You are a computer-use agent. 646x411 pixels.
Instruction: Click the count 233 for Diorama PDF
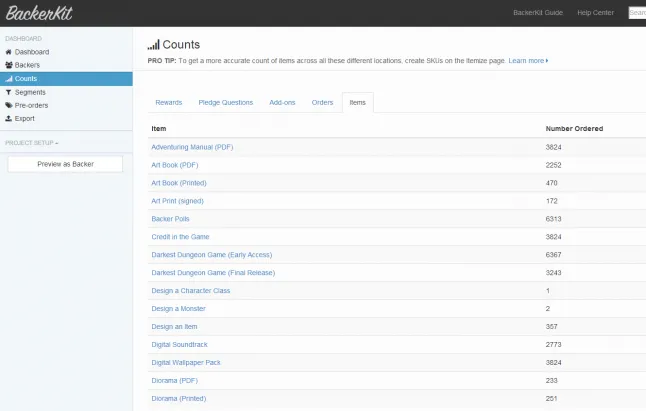coord(551,381)
